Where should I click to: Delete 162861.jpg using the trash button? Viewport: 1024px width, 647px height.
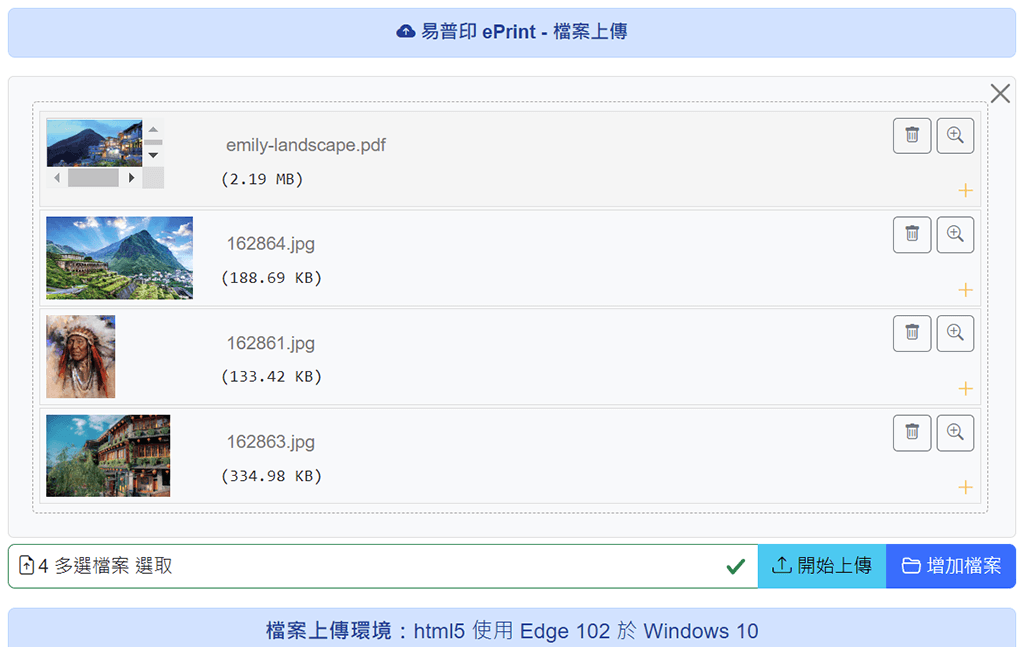tap(911, 333)
